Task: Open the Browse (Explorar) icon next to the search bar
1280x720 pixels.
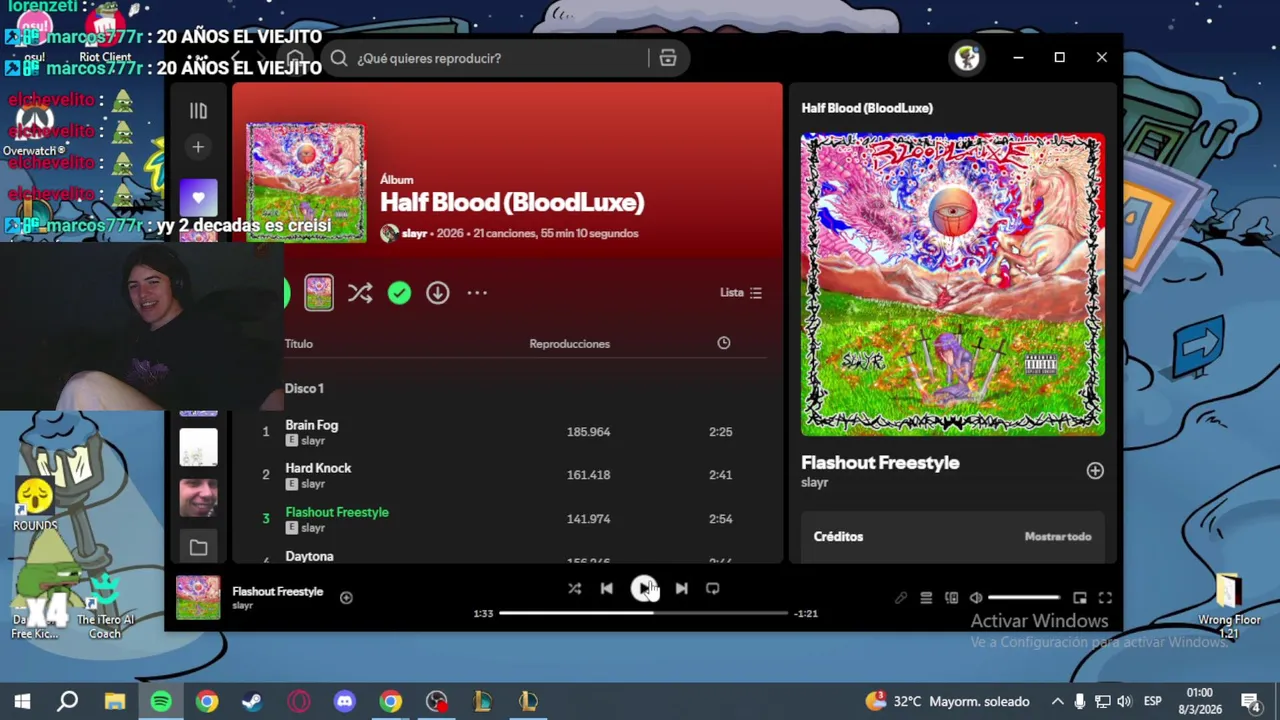Action: point(668,58)
